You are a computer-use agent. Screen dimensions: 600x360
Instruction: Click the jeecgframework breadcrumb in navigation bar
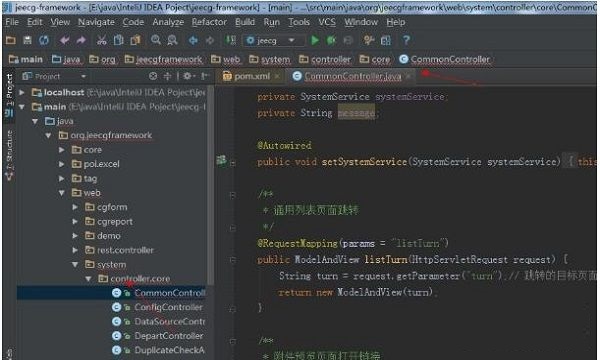(x=163, y=59)
